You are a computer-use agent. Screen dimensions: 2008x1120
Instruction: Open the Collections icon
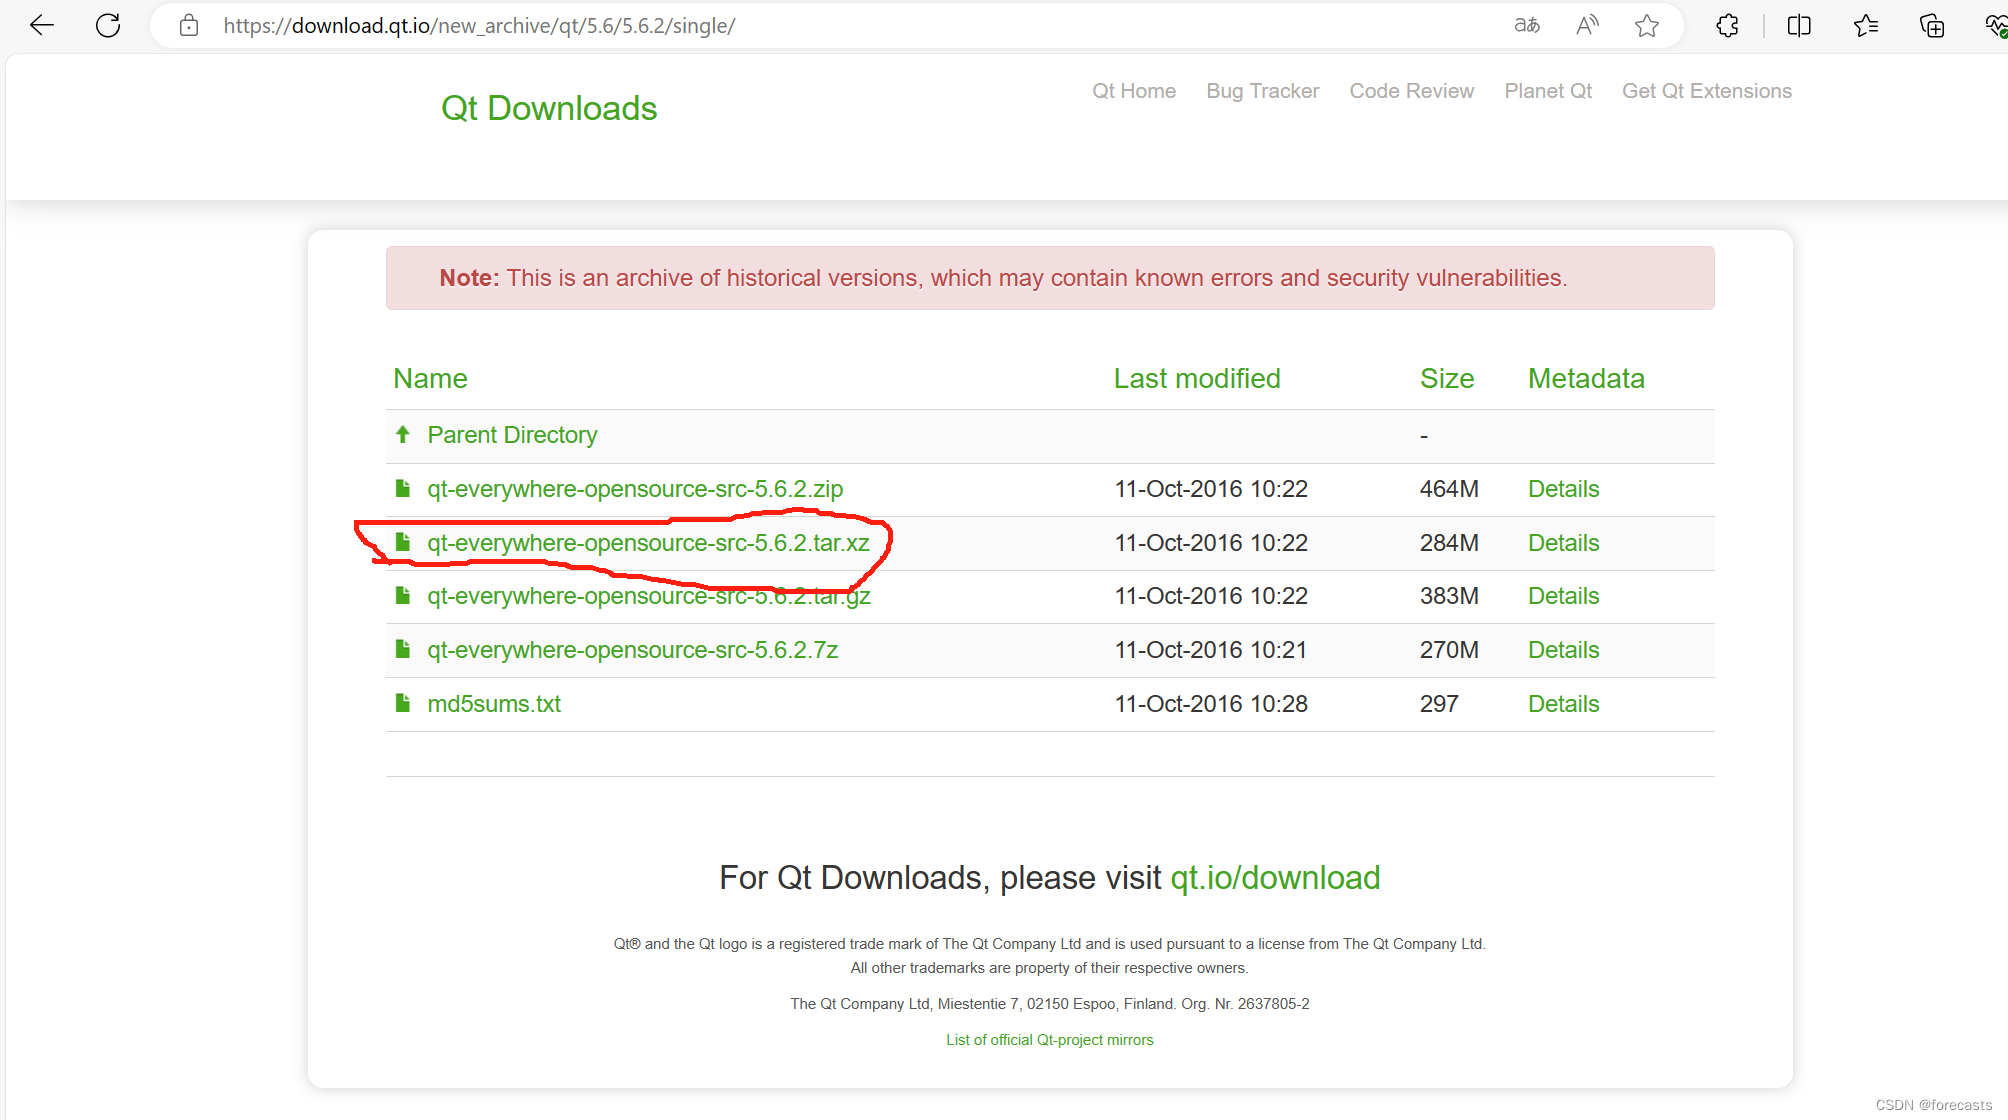1932,26
